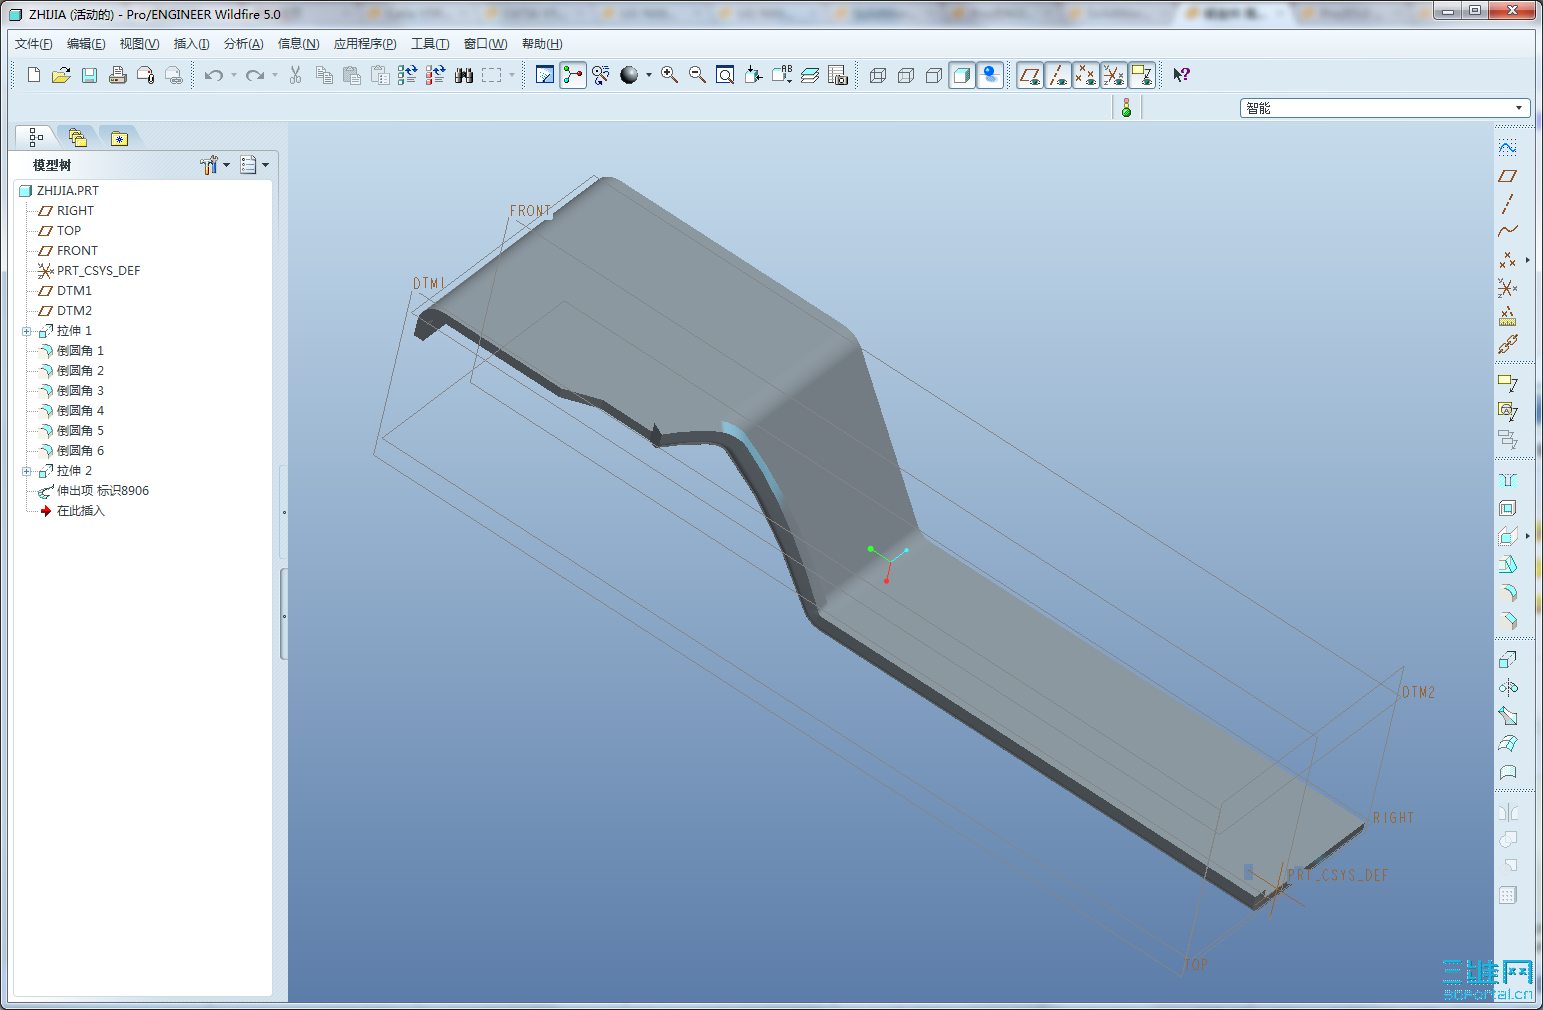Print the model with the printer icon
This screenshot has width=1543, height=1010.
click(x=117, y=75)
